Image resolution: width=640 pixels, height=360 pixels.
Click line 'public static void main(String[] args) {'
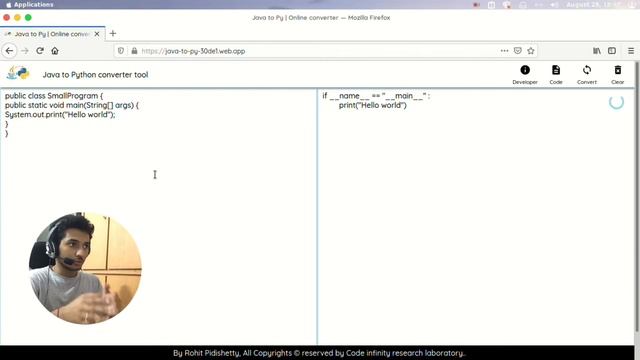(72, 105)
